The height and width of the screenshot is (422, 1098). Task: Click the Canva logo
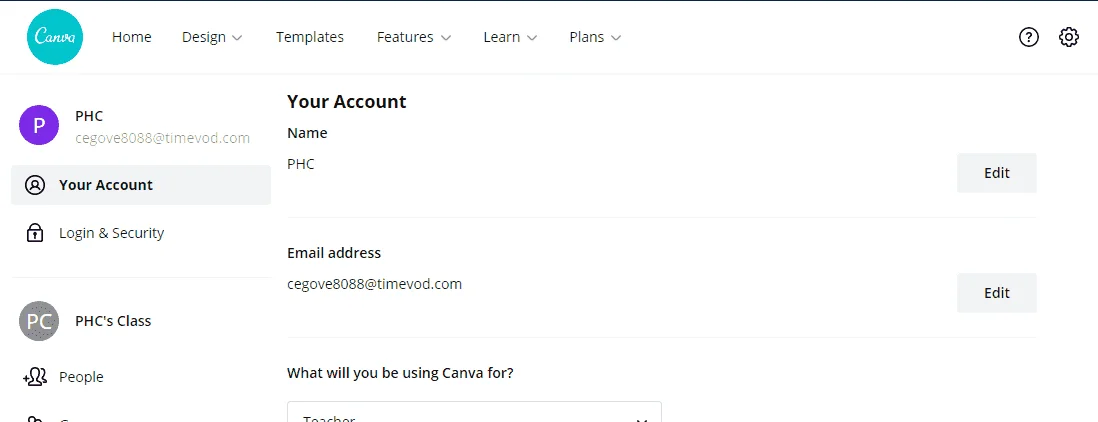55,37
